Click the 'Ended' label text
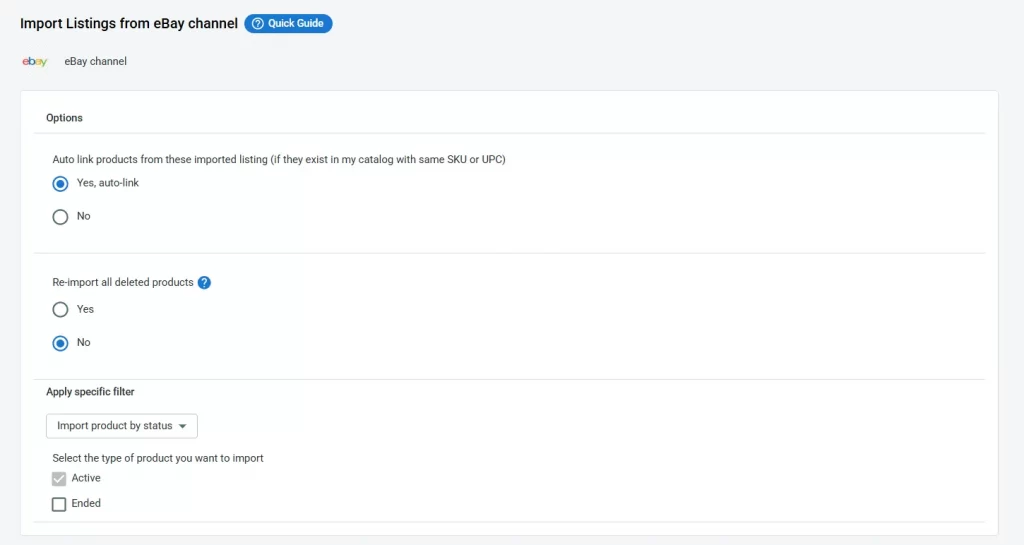 (86, 504)
